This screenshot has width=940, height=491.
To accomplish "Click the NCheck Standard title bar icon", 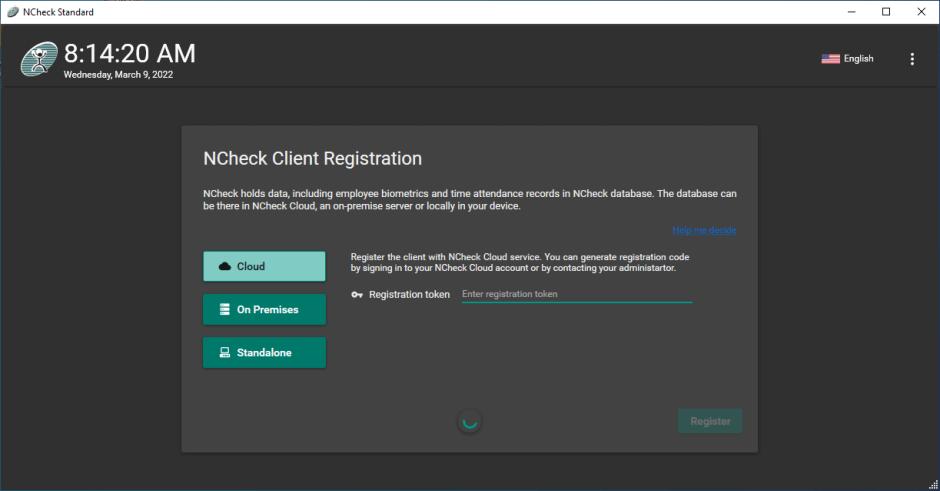I will [x=13, y=12].
